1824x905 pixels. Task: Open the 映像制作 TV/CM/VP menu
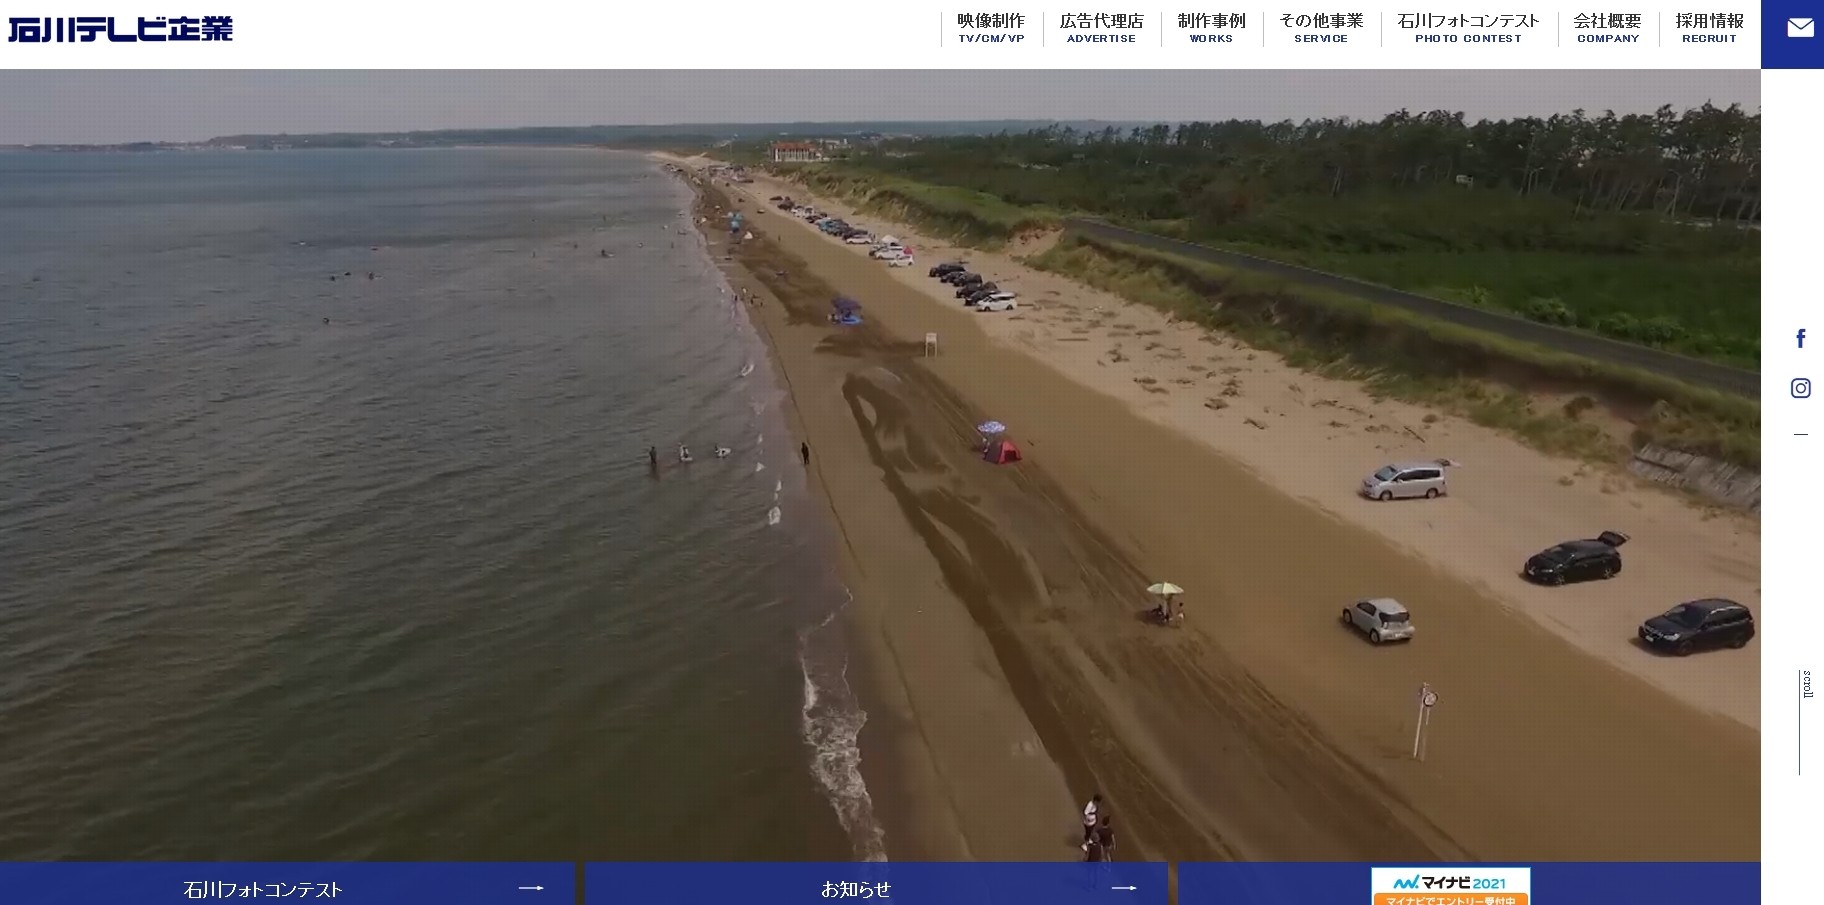point(991,28)
